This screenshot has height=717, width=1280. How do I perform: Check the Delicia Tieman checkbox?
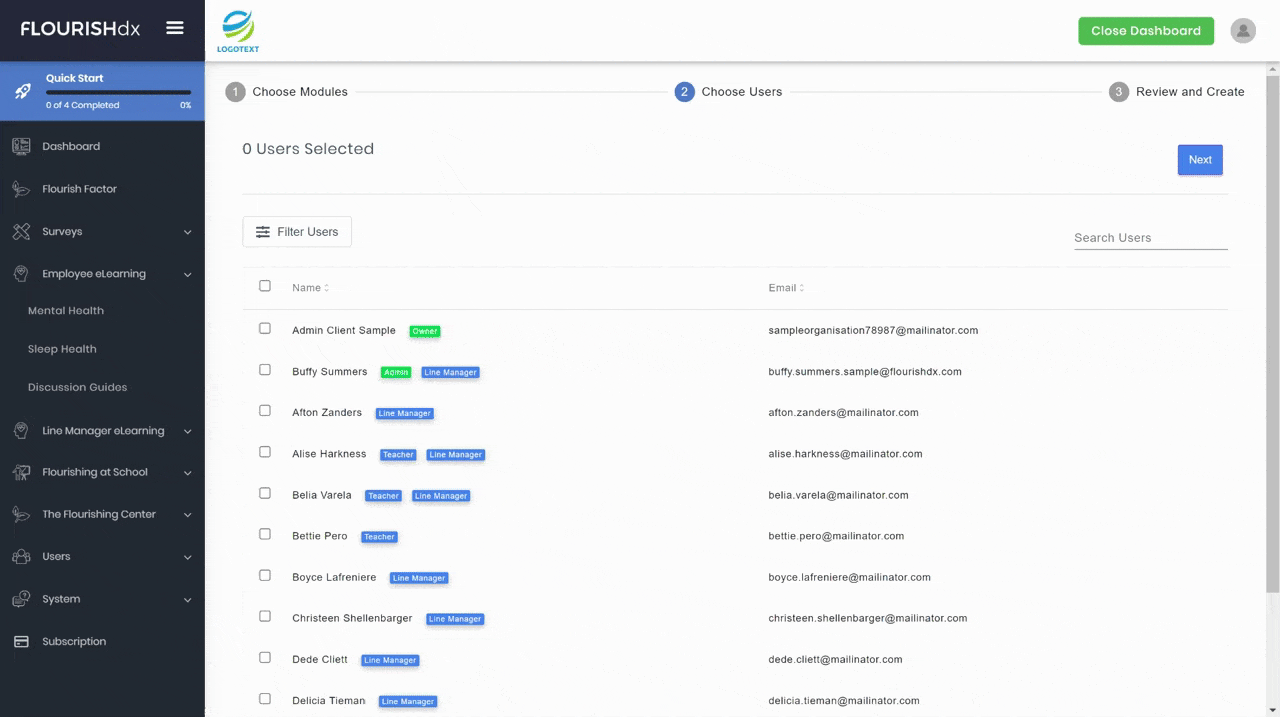point(265,698)
